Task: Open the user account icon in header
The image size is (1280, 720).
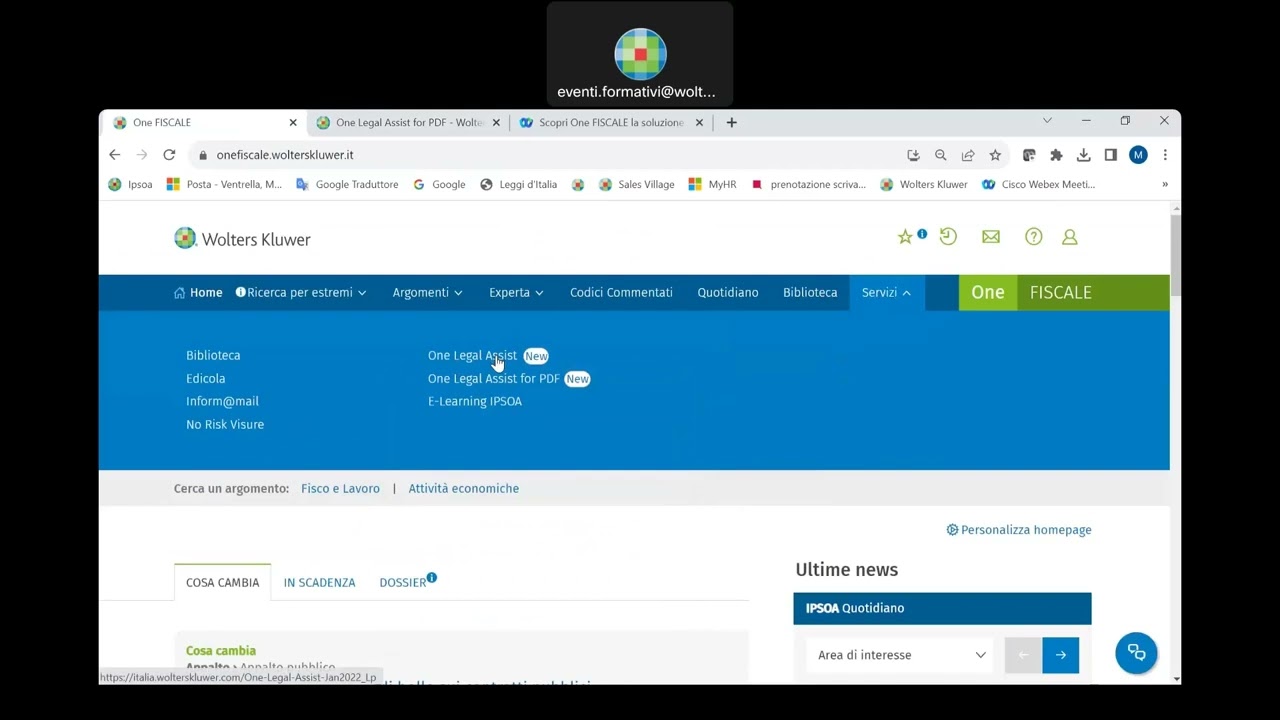Action: click(1070, 237)
